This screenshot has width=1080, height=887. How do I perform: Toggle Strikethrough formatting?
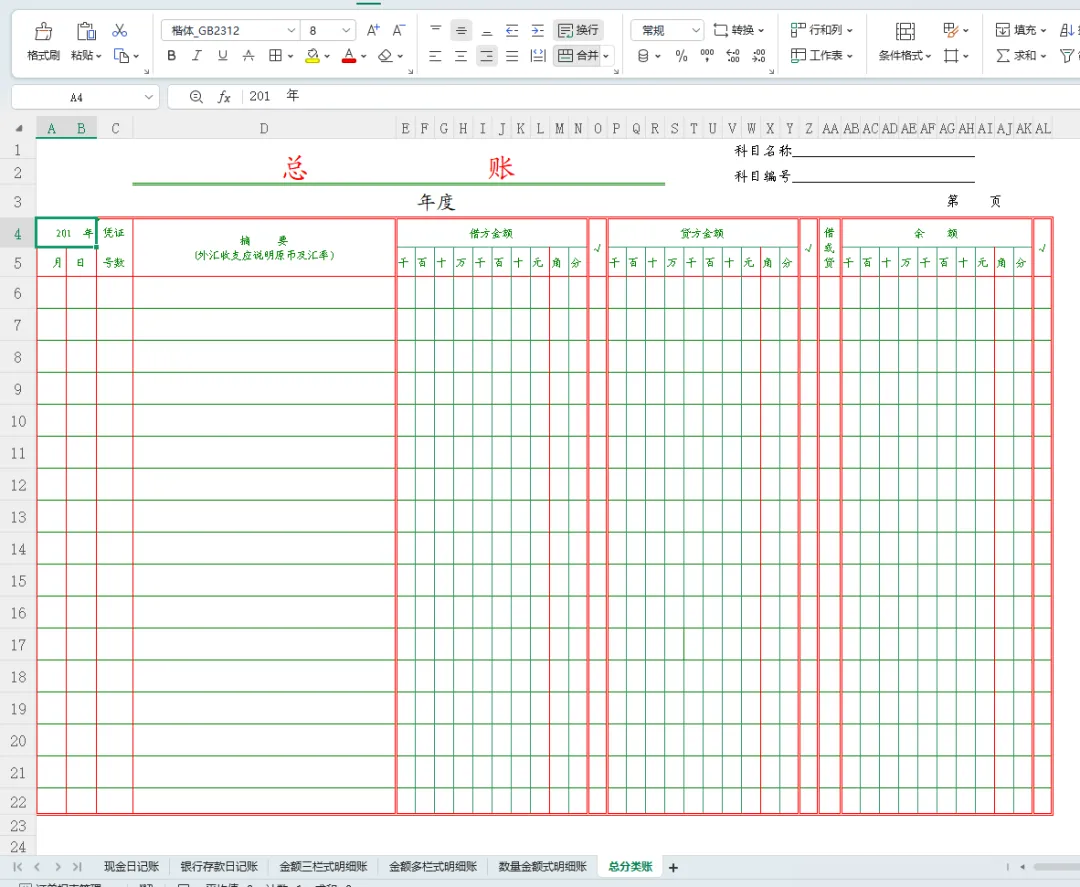(249, 56)
